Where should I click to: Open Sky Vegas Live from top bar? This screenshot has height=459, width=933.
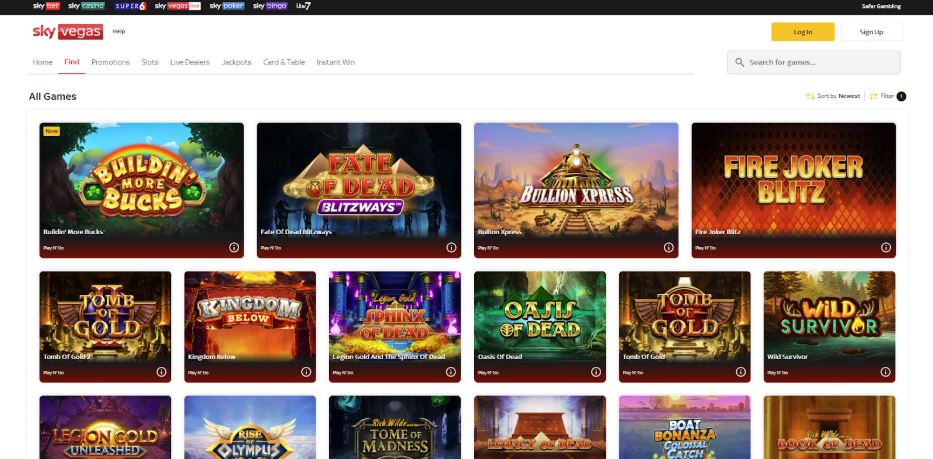pyautogui.click(x=178, y=6)
